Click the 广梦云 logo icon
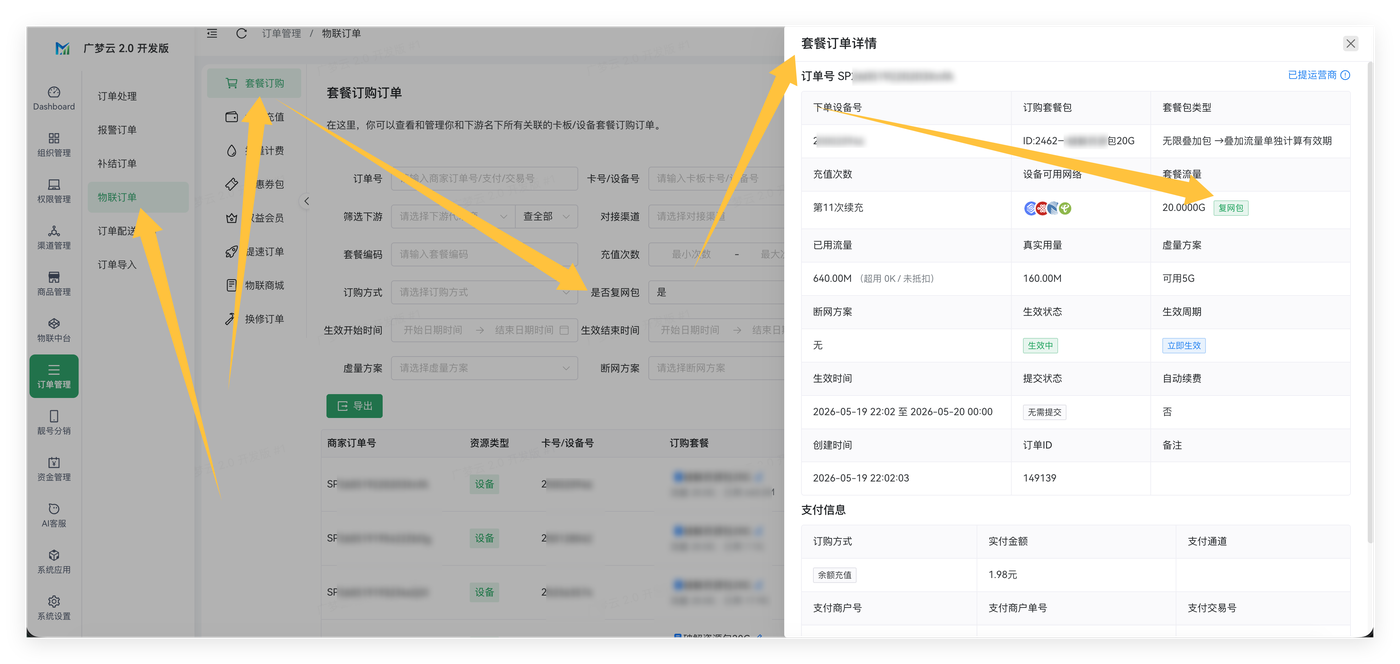The image size is (1400, 664). tap(63, 48)
